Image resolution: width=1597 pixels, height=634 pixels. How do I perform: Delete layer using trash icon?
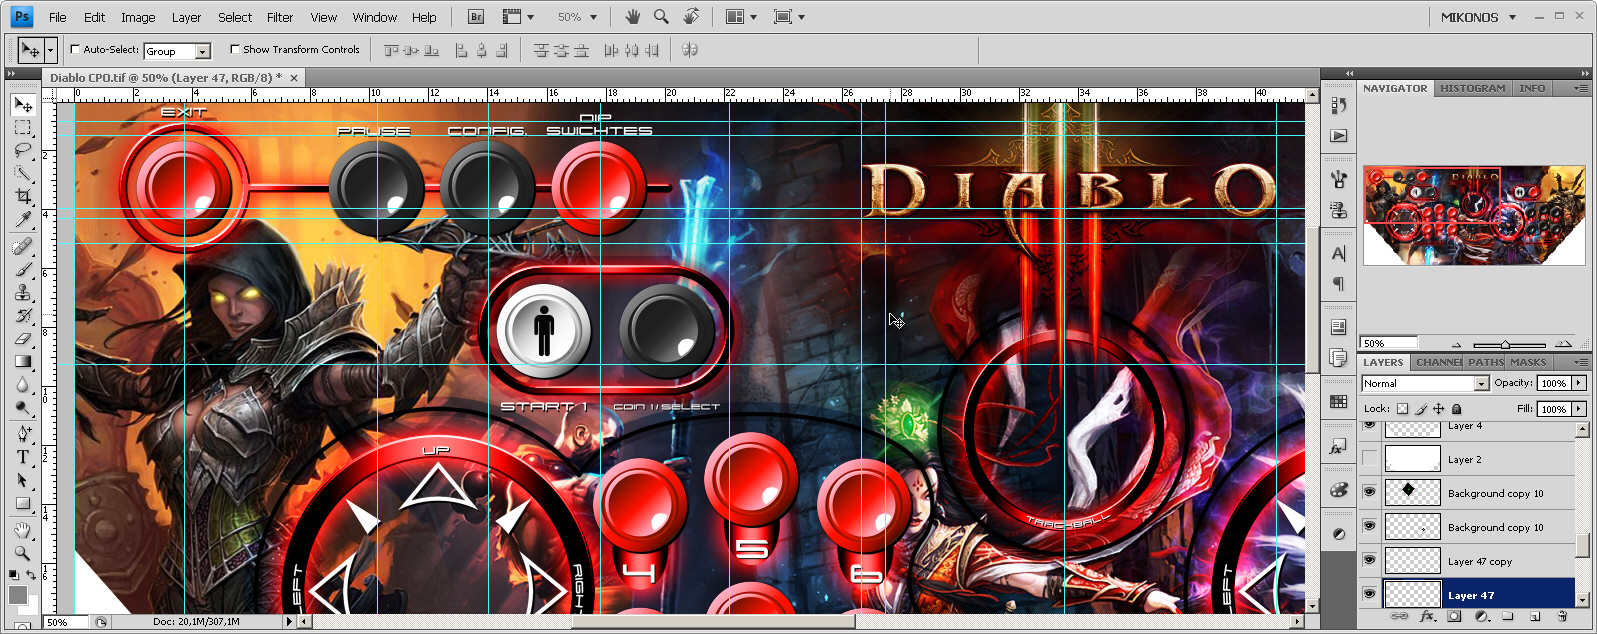tap(1562, 617)
